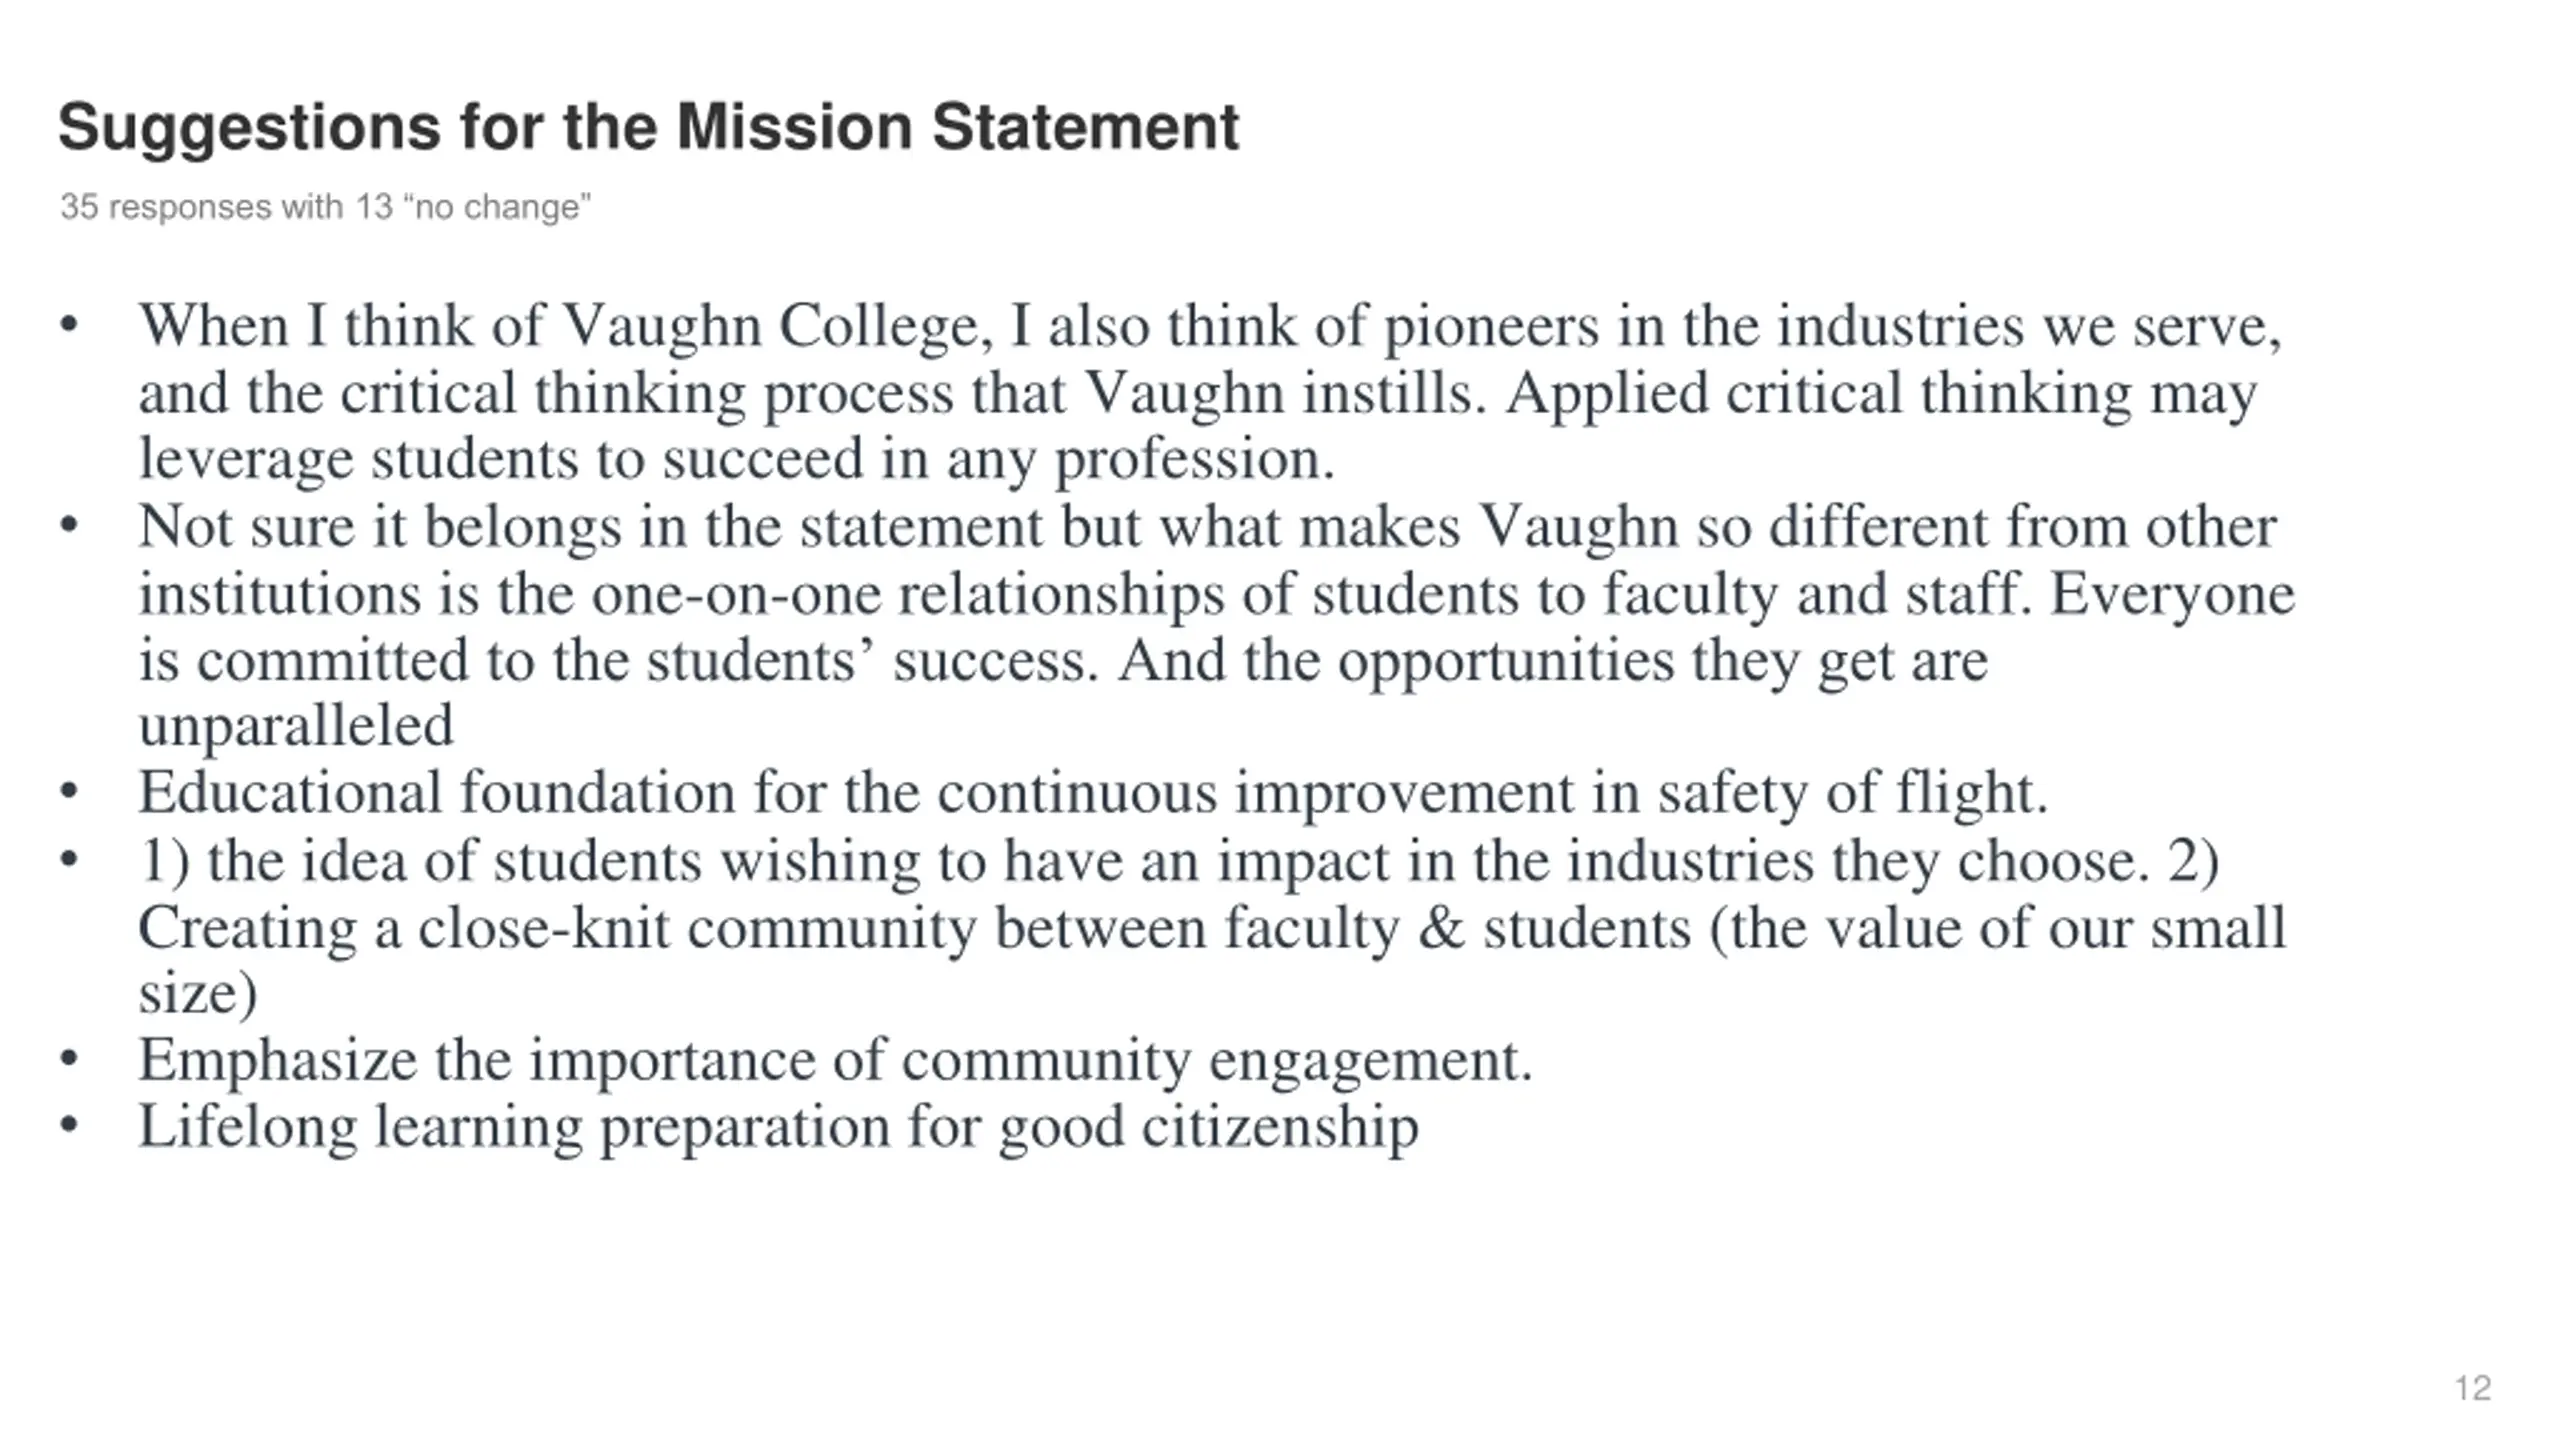
Task: Click the words 'good citizenship'
Action: coord(1208,1127)
